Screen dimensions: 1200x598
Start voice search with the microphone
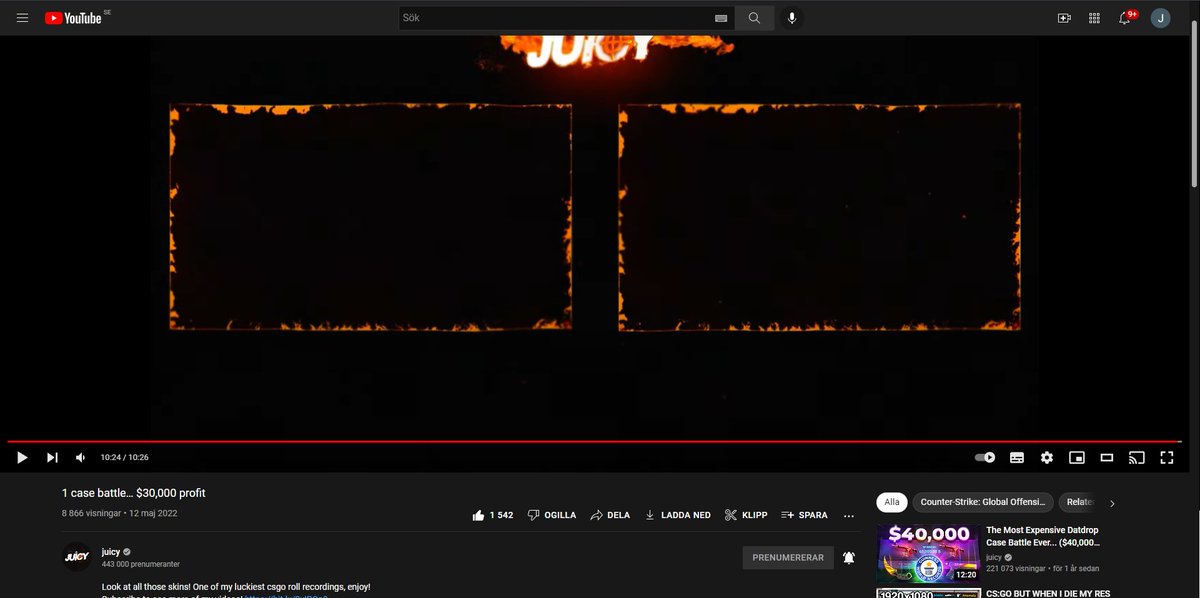(792, 18)
